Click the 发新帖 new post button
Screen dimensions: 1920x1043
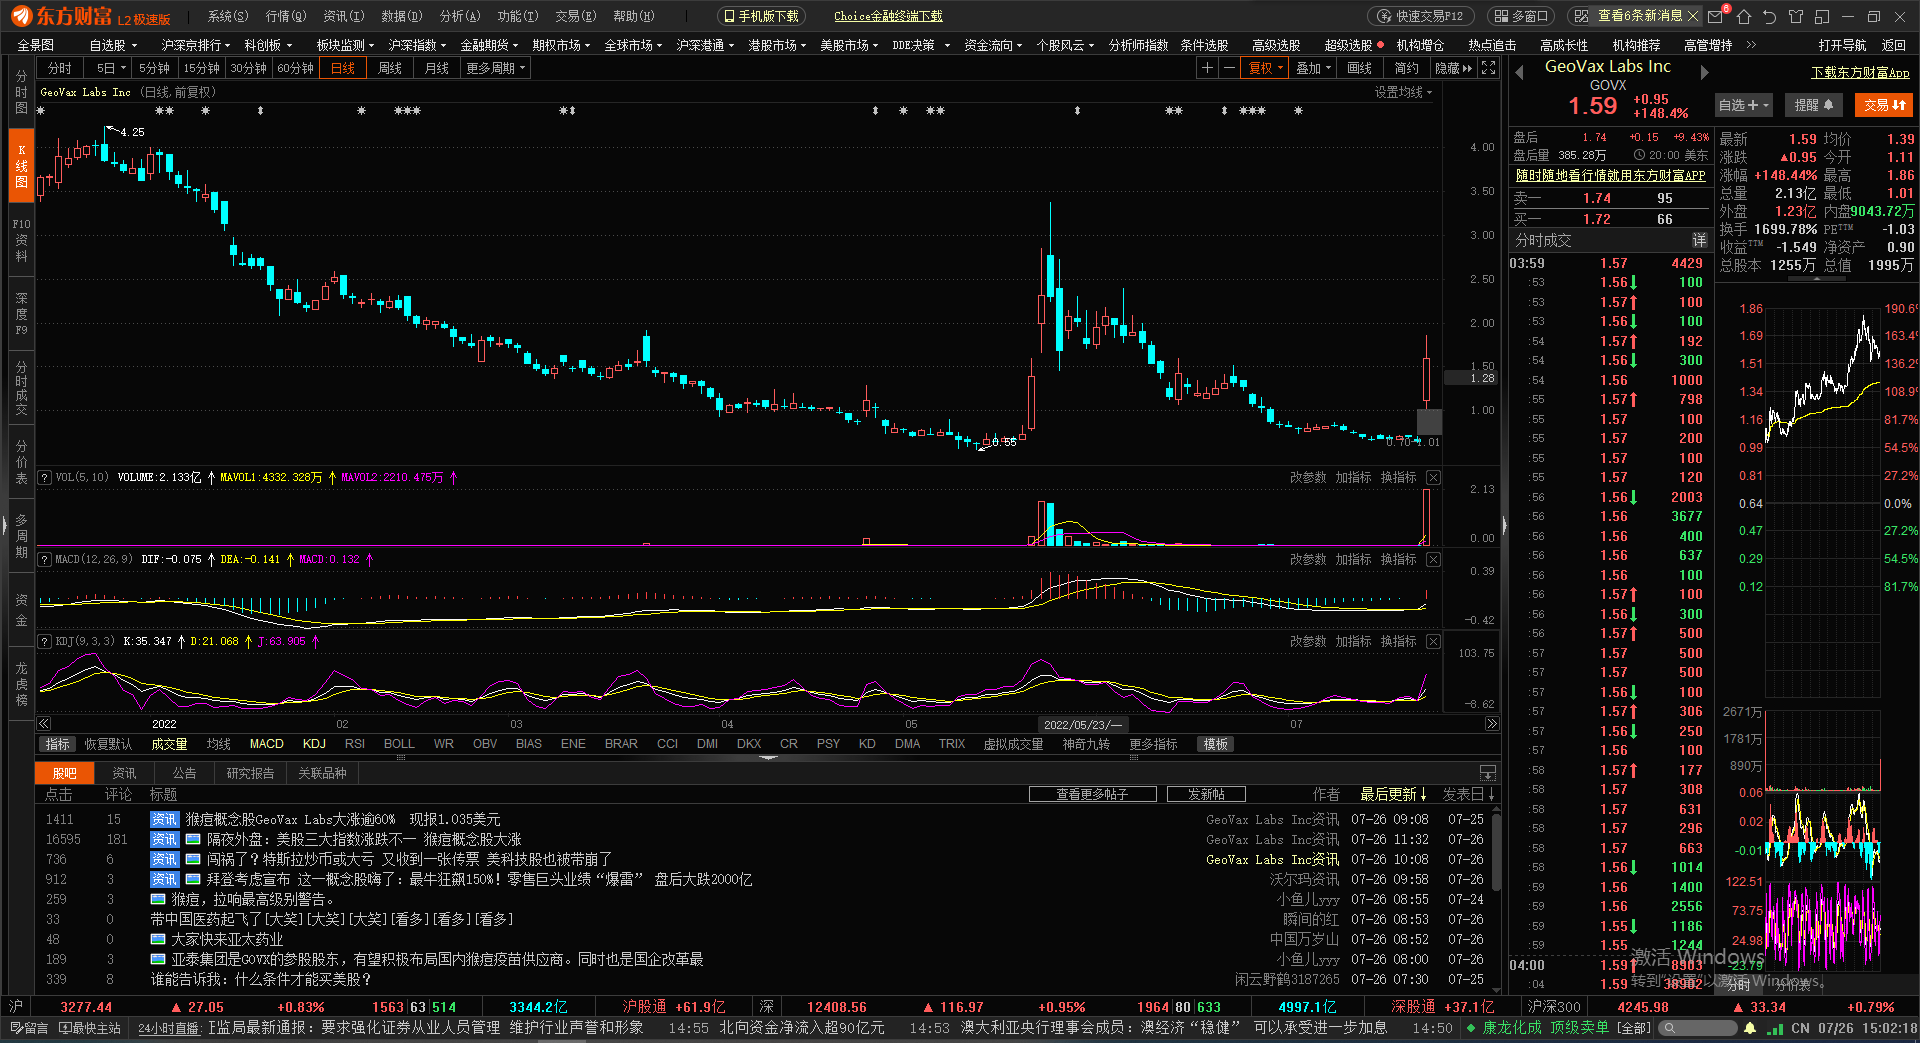[1206, 794]
